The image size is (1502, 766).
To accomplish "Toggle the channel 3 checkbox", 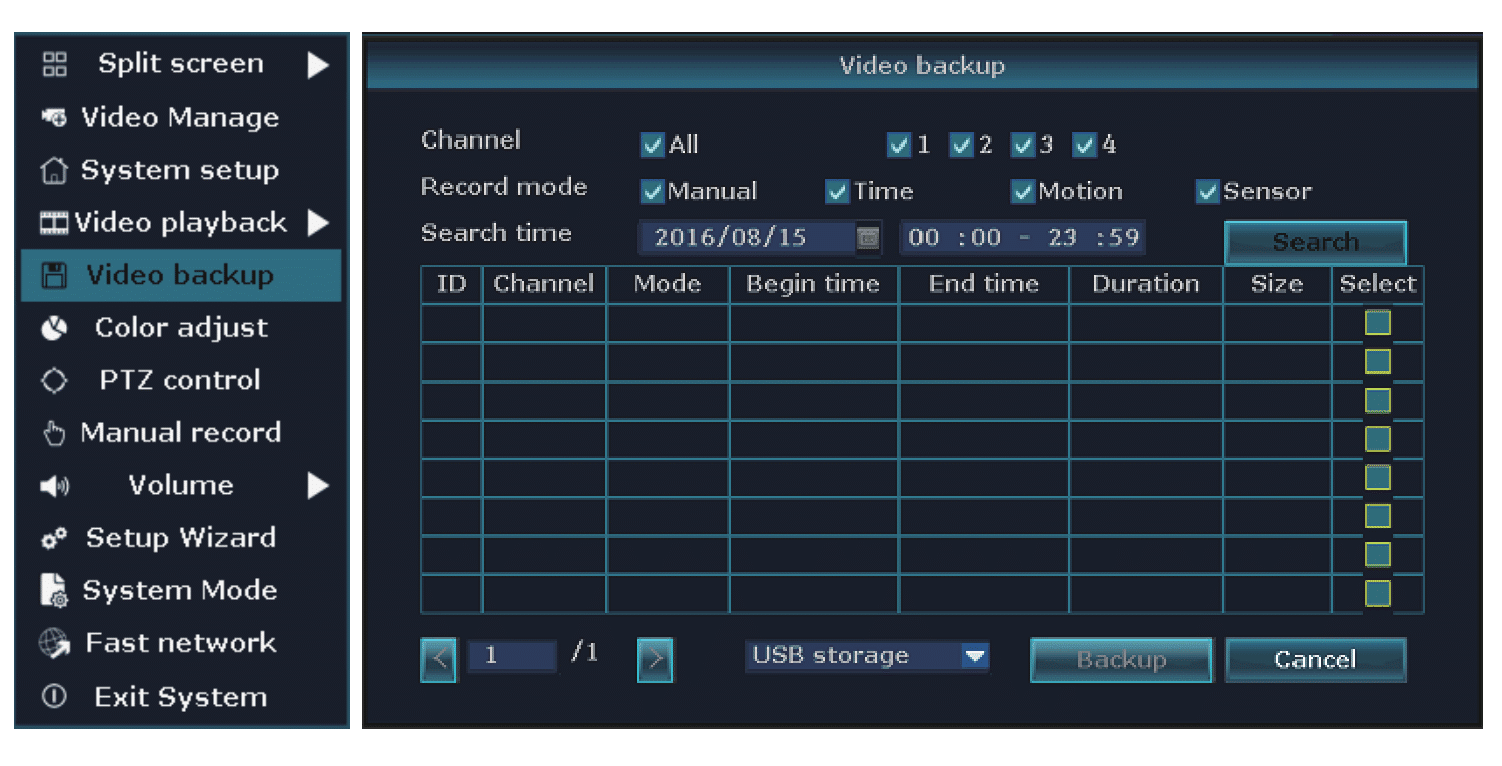I will (x=1022, y=144).
